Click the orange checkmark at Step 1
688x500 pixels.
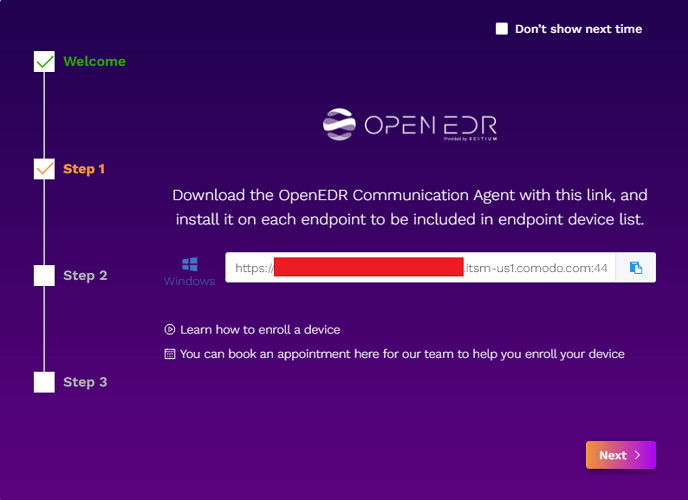tap(44, 169)
